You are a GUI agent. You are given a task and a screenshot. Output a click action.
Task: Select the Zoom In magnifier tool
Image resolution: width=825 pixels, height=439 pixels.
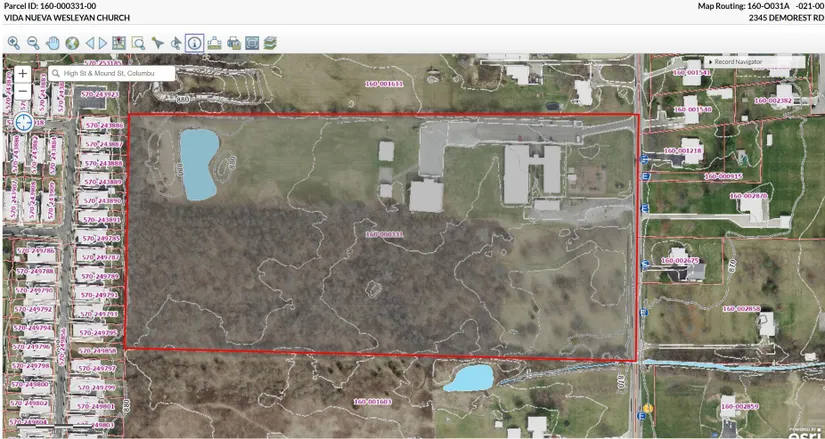14,43
